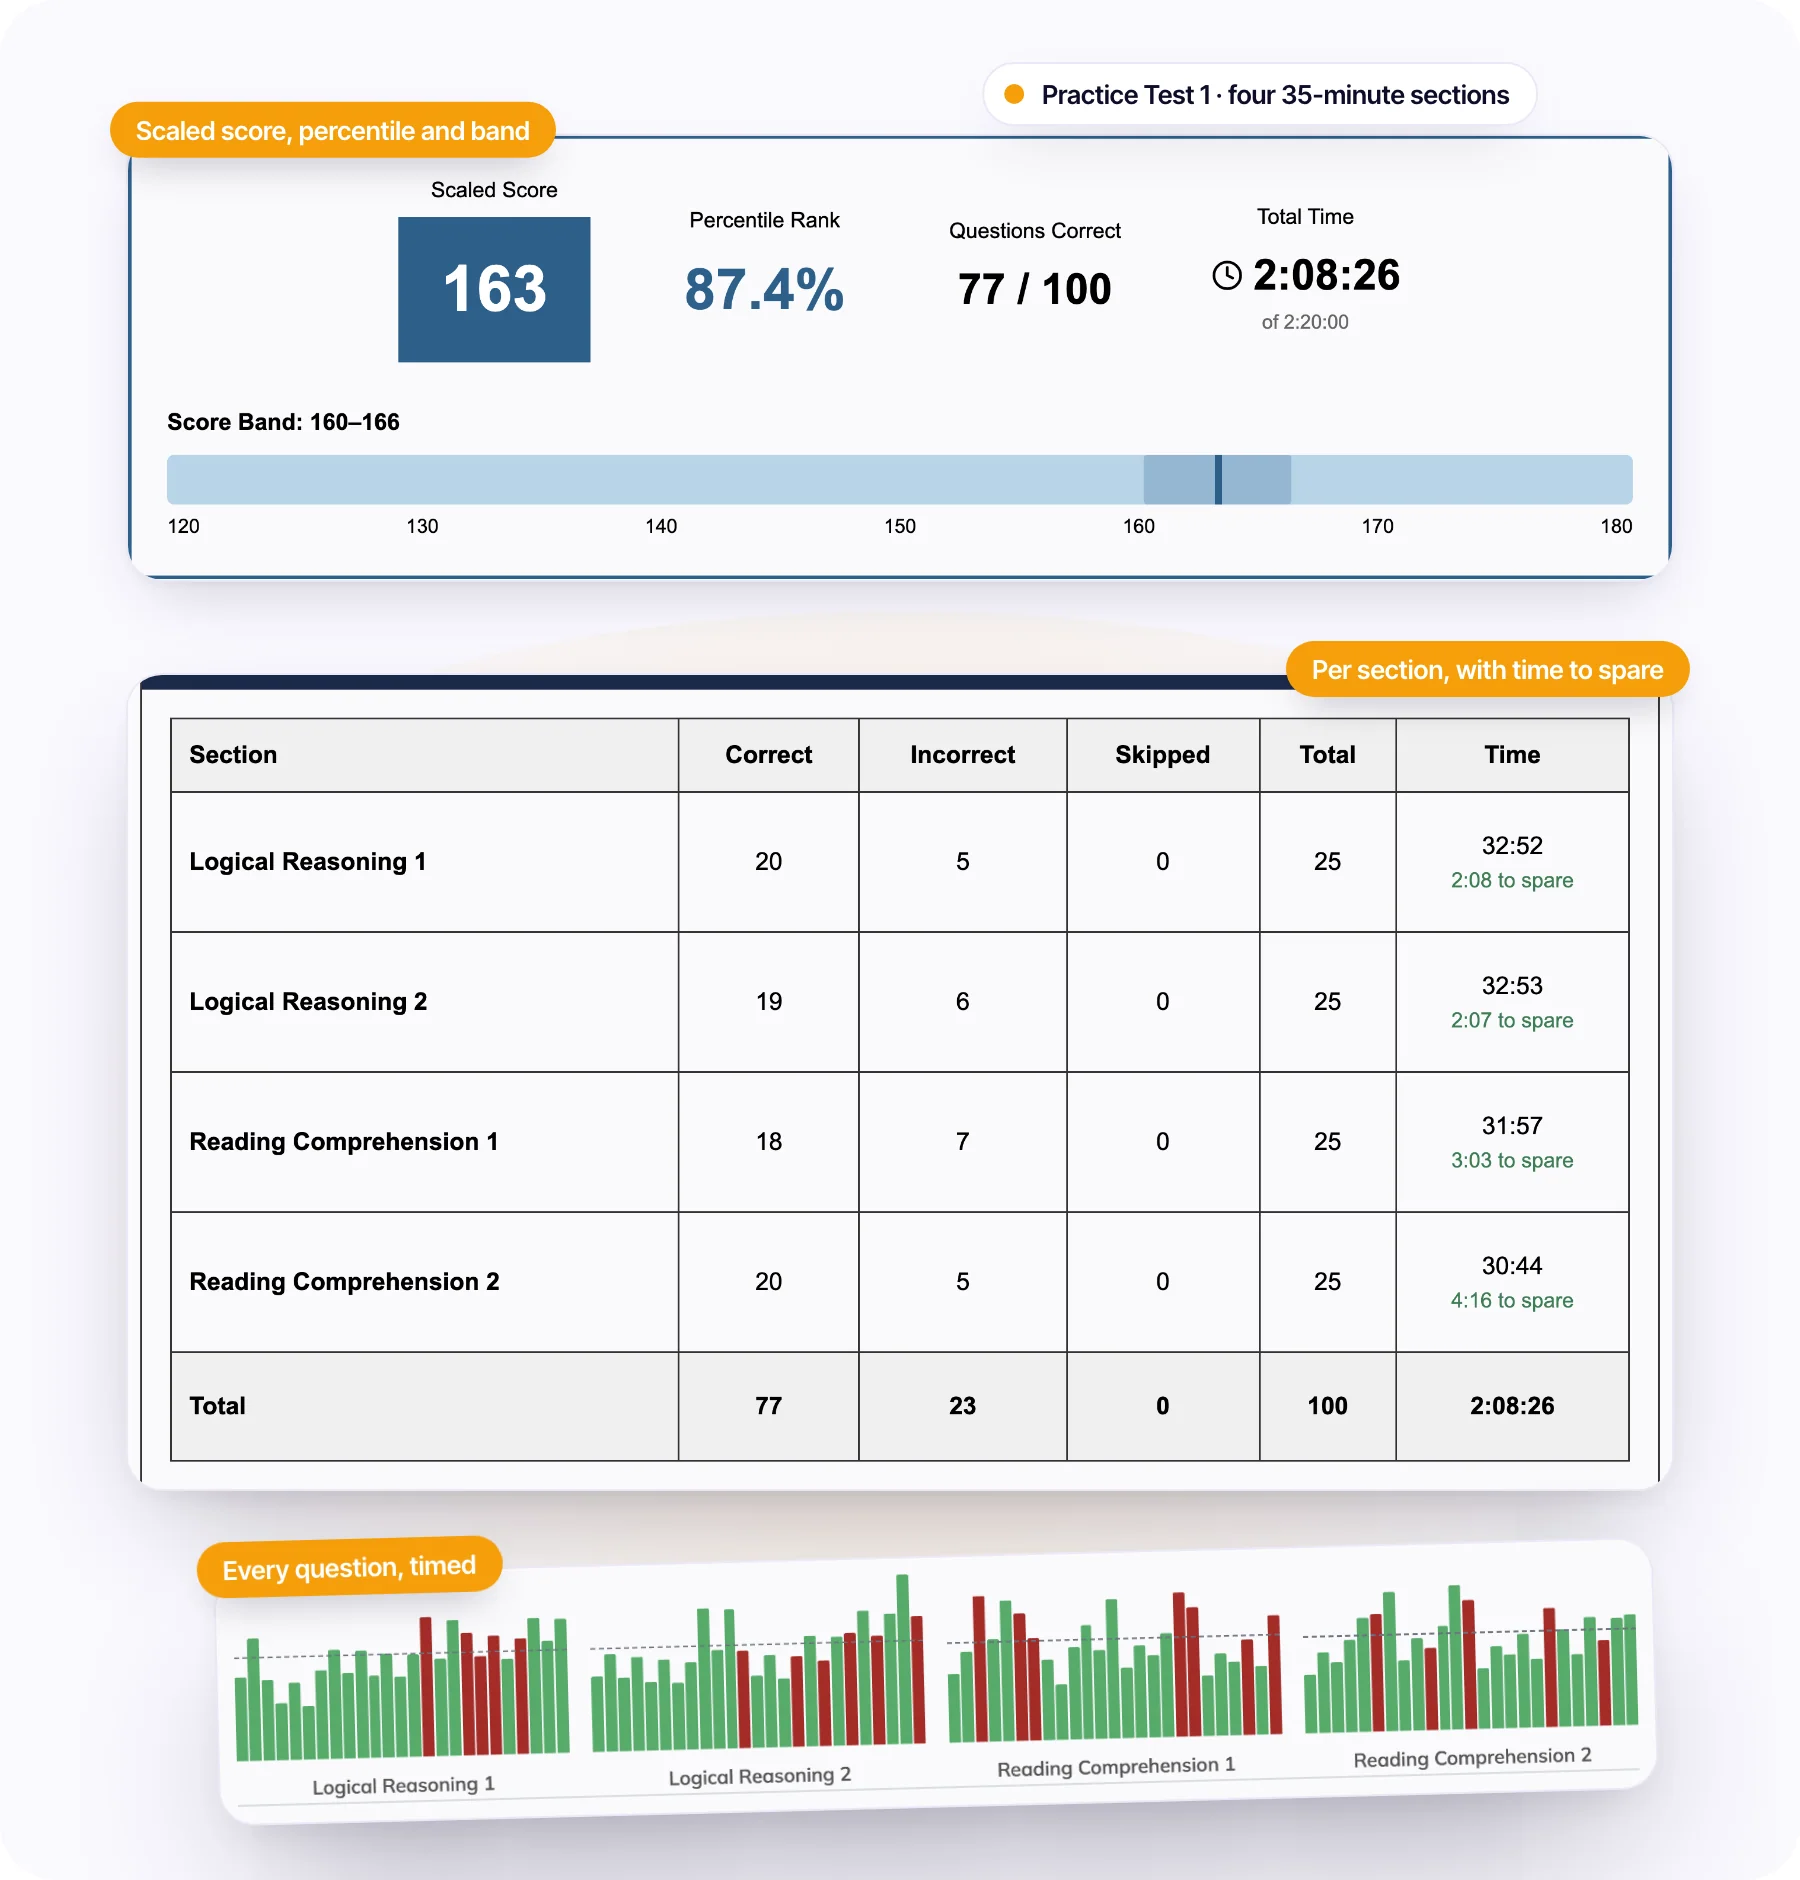Click '2:08 to spare' in Logical Reasoning 1
The height and width of the screenshot is (1880, 1800).
[x=1512, y=881]
